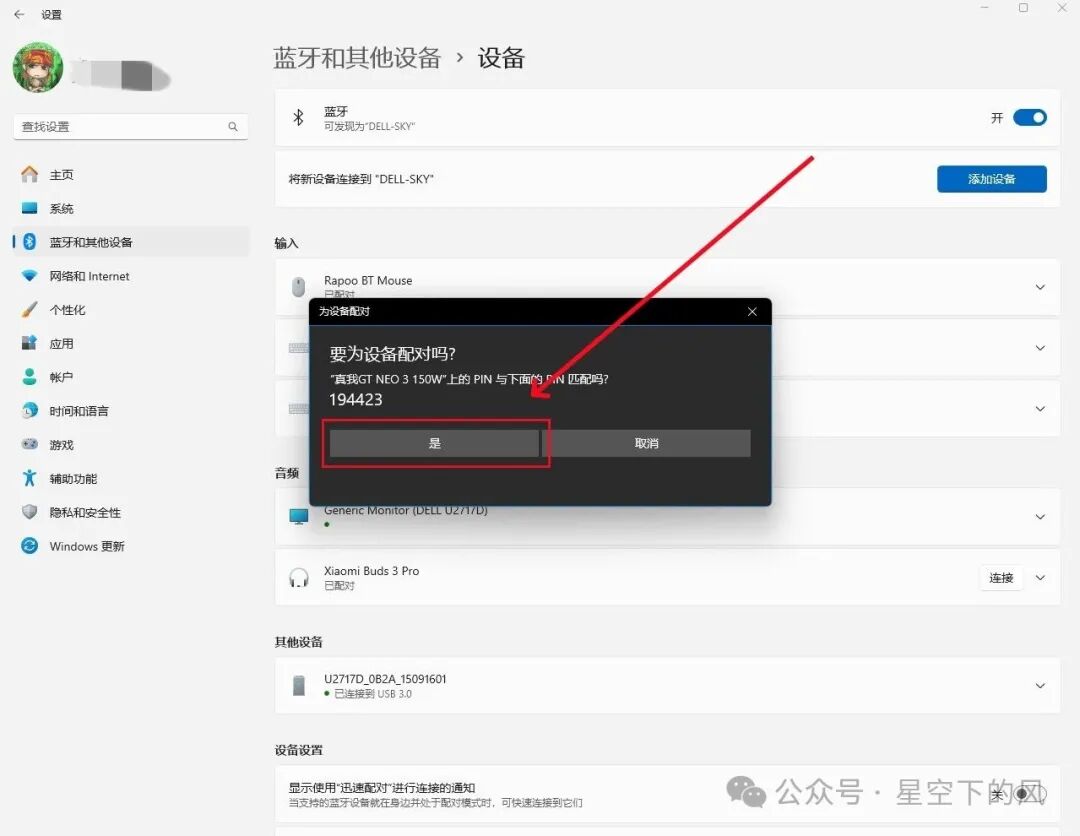The height and width of the screenshot is (836, 1080).
Task: Open 帐户 accounts settings
Action: pyautogui.click(x=131, y=377)
